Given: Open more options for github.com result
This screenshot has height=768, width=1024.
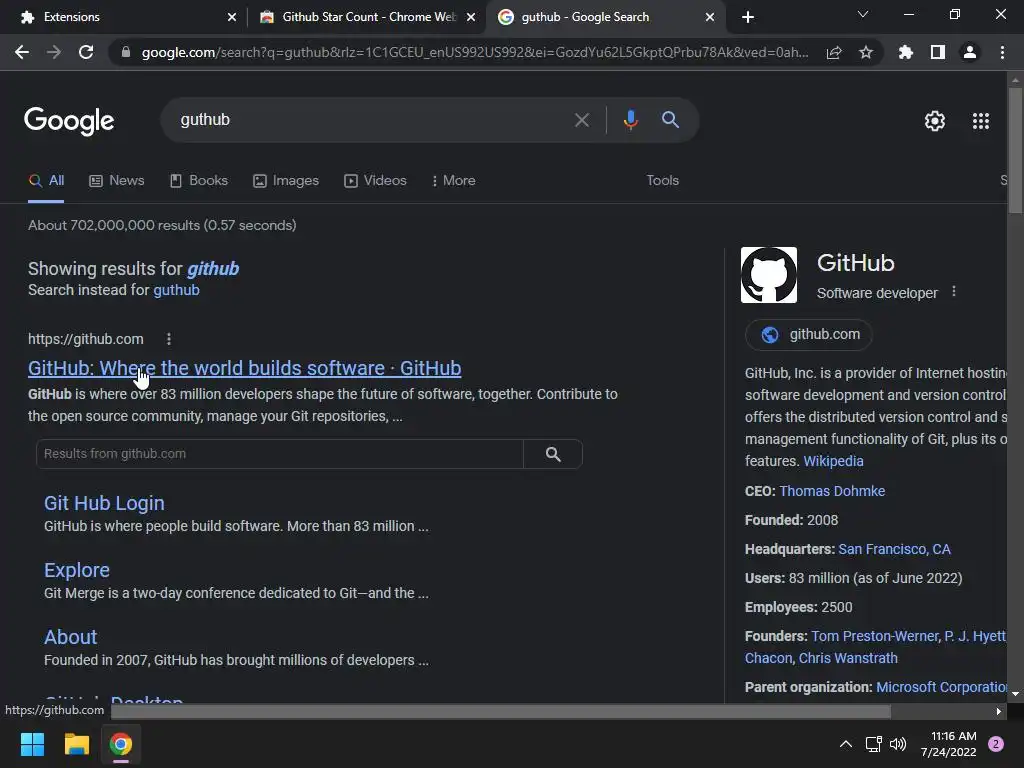Looking at the screenshot, I should (168, 339).
